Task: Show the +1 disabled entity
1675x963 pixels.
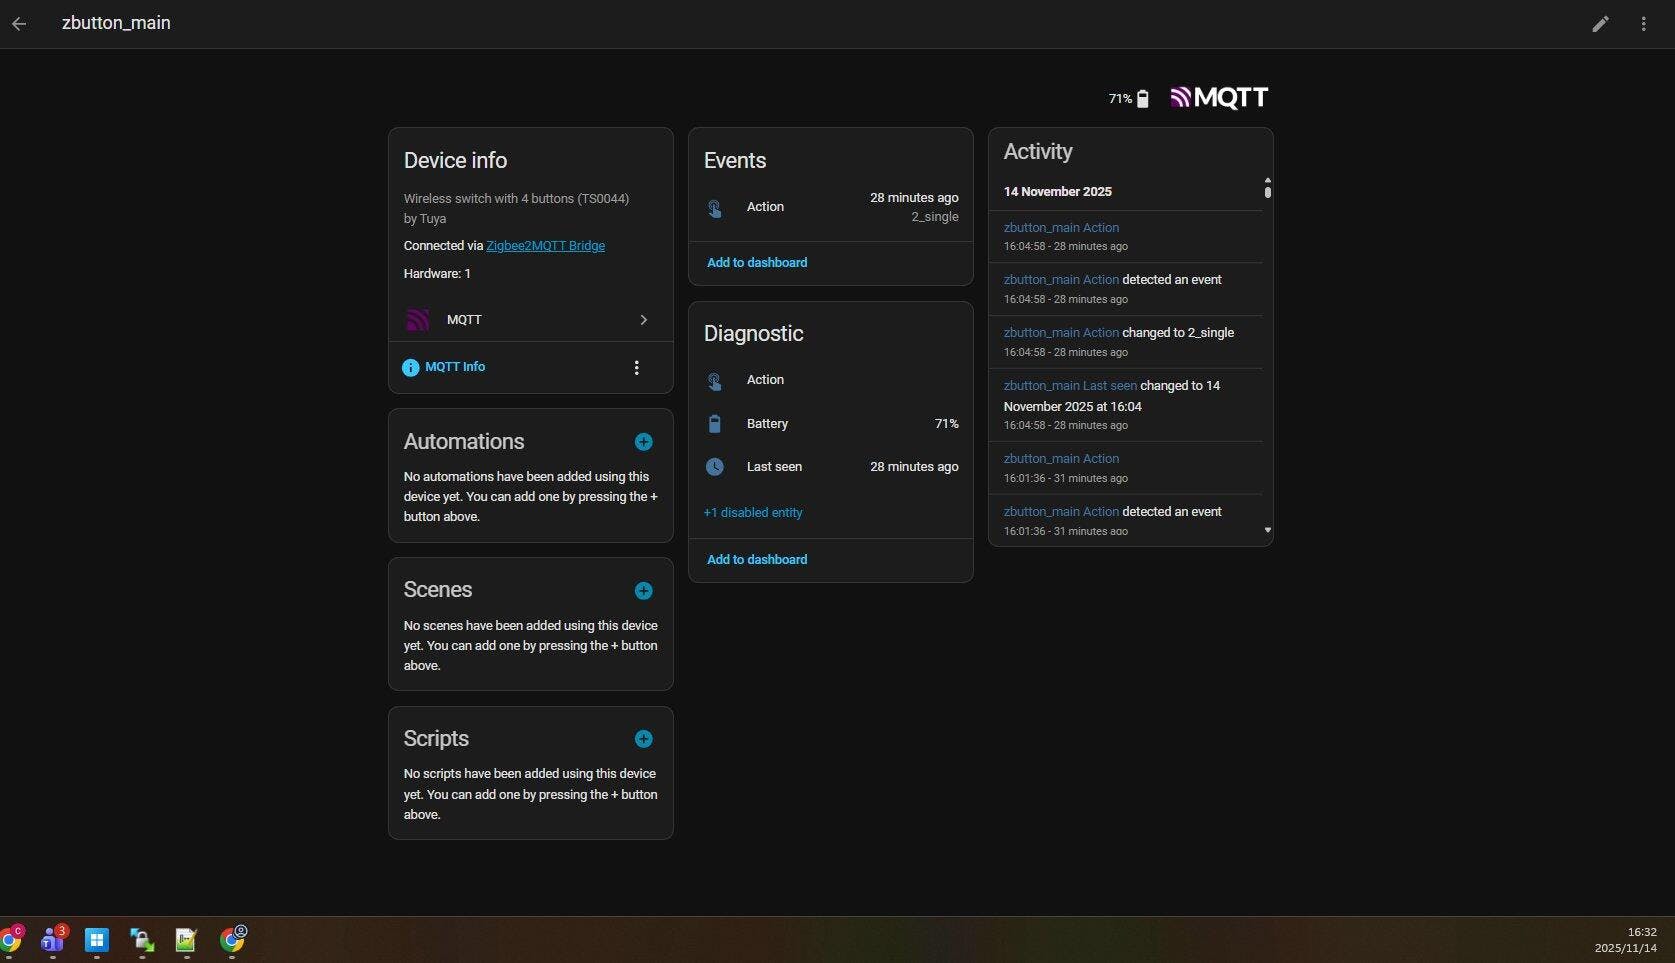Action: 752,513
